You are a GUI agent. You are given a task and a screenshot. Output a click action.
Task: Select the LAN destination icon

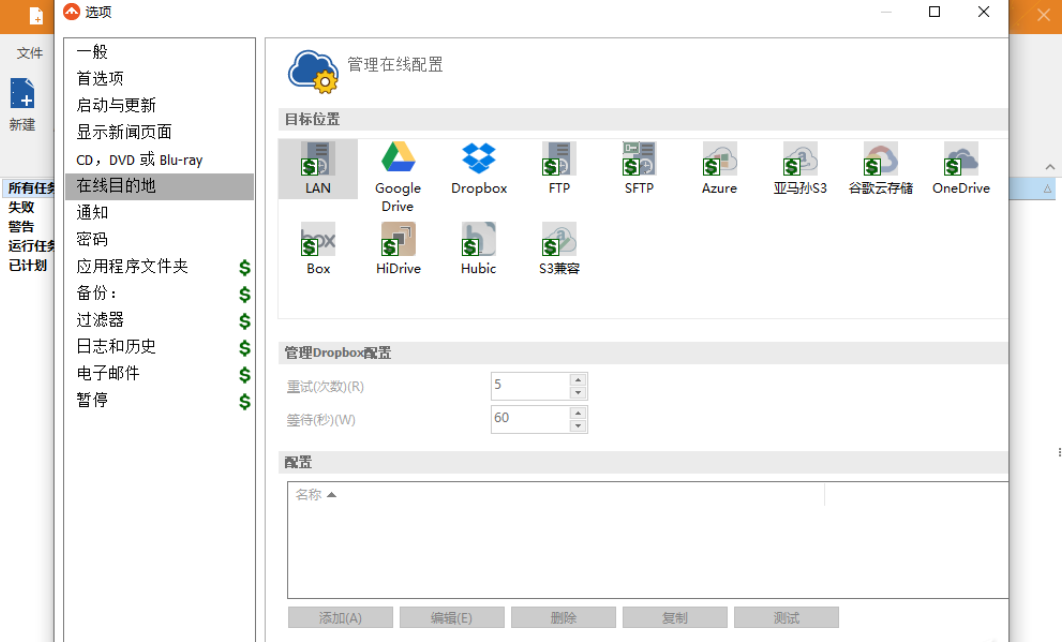(317, 158)
